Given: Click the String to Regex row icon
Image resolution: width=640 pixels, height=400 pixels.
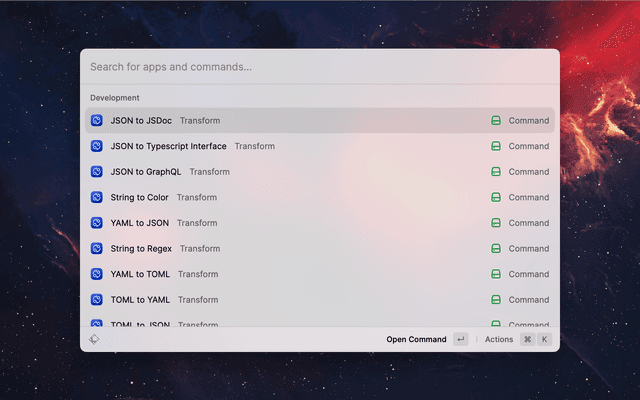Looking at the screenshot, I should pos(97,248).
